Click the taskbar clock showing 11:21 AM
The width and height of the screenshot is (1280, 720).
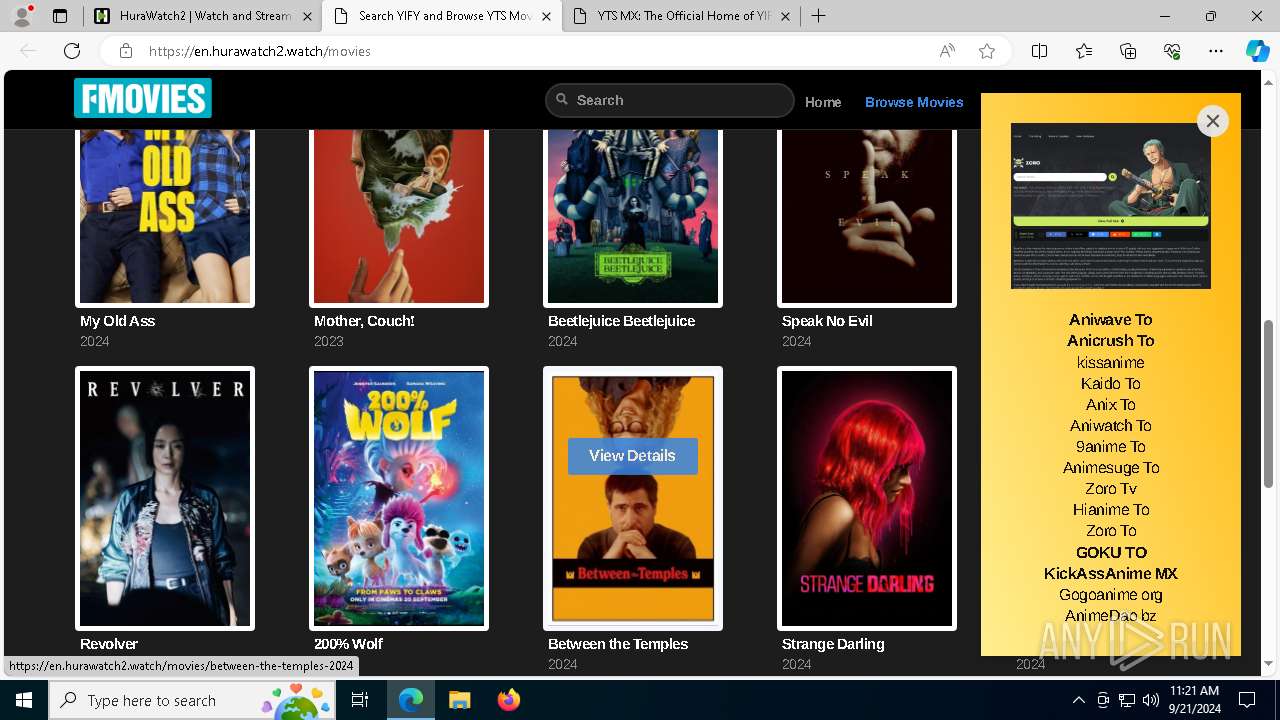[x=1193, y=700]
